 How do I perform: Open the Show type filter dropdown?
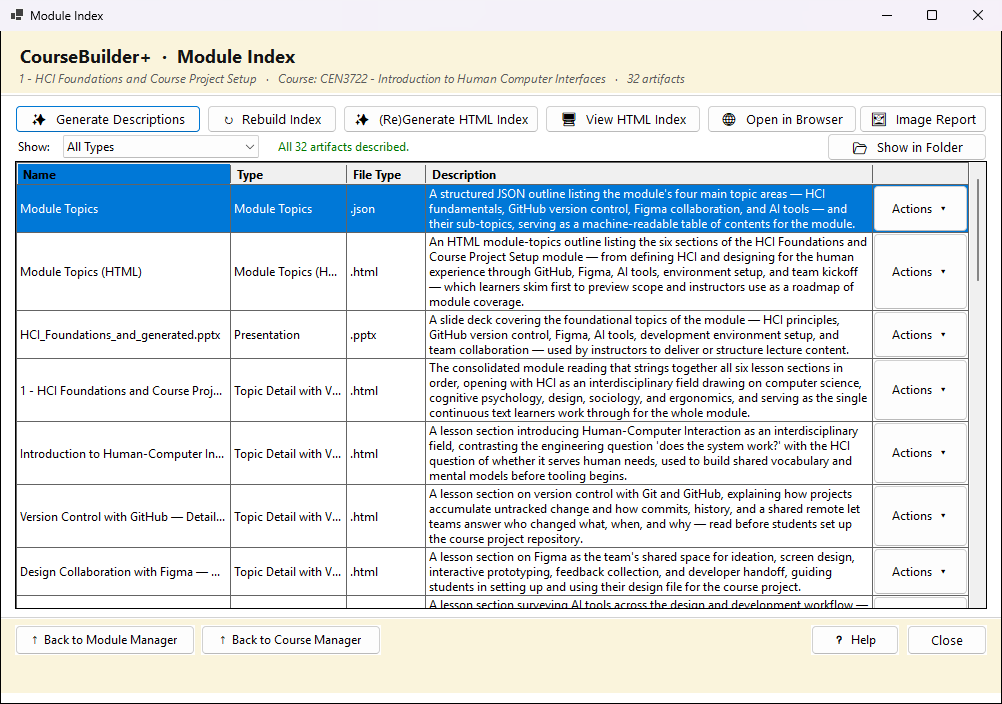(x=161, y=147)
